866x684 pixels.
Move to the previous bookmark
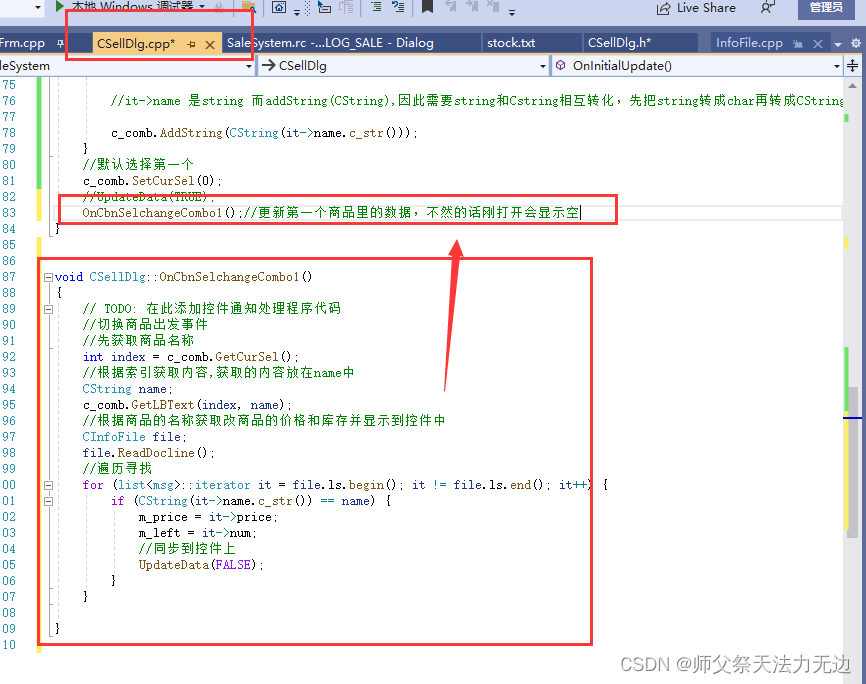(452, 8)
